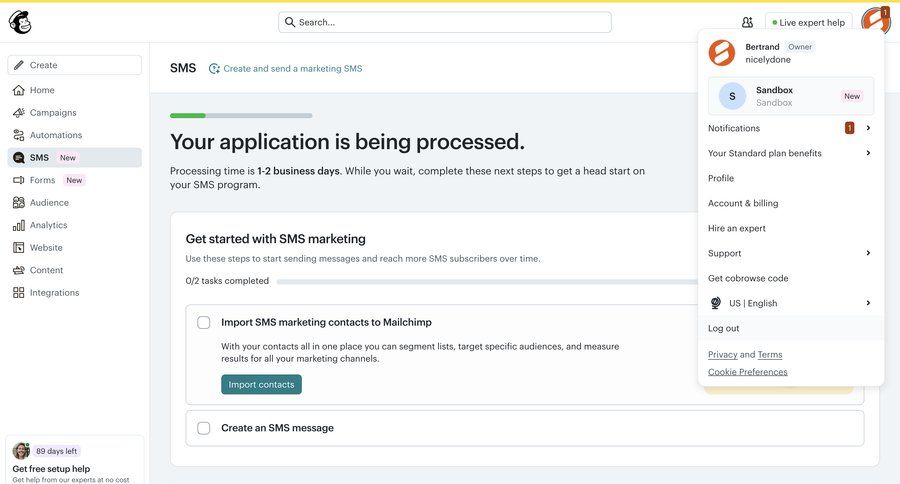
Task: Click the Audience sidebar label
Action: point(49,203)
